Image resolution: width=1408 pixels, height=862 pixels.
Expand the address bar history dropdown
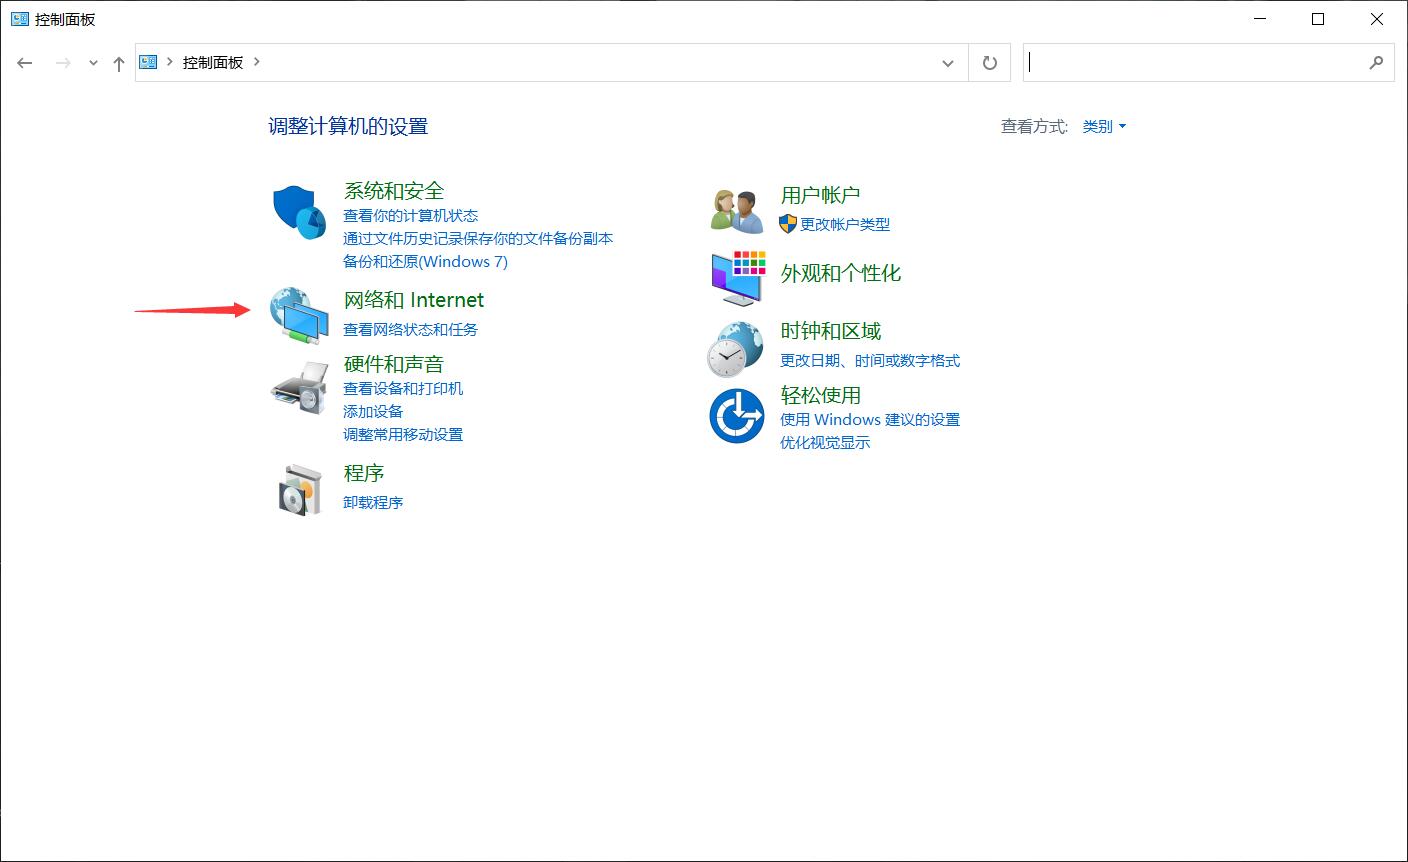click(x=948, y=62)
